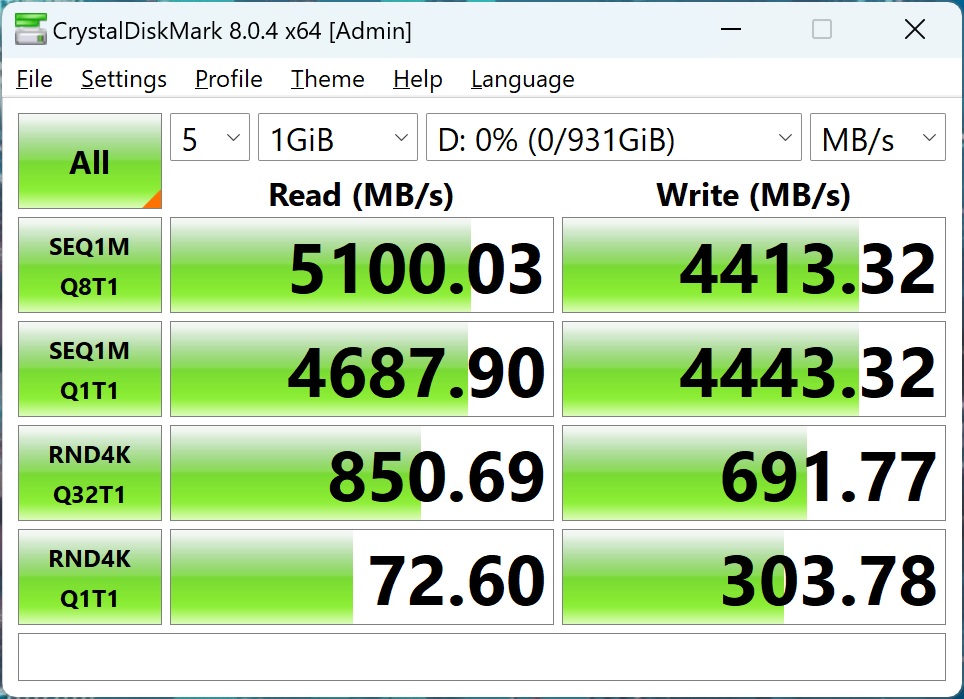Close the CrystalDiskMark window
This screenshot has height=699, width=964.
(x=915, y=29)
